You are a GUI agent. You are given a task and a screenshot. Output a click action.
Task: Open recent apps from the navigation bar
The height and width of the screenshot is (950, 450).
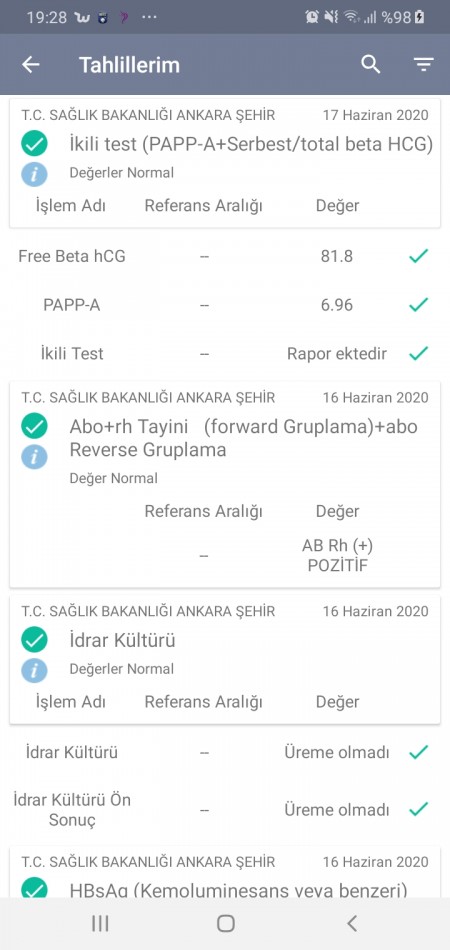pos(100,923)
